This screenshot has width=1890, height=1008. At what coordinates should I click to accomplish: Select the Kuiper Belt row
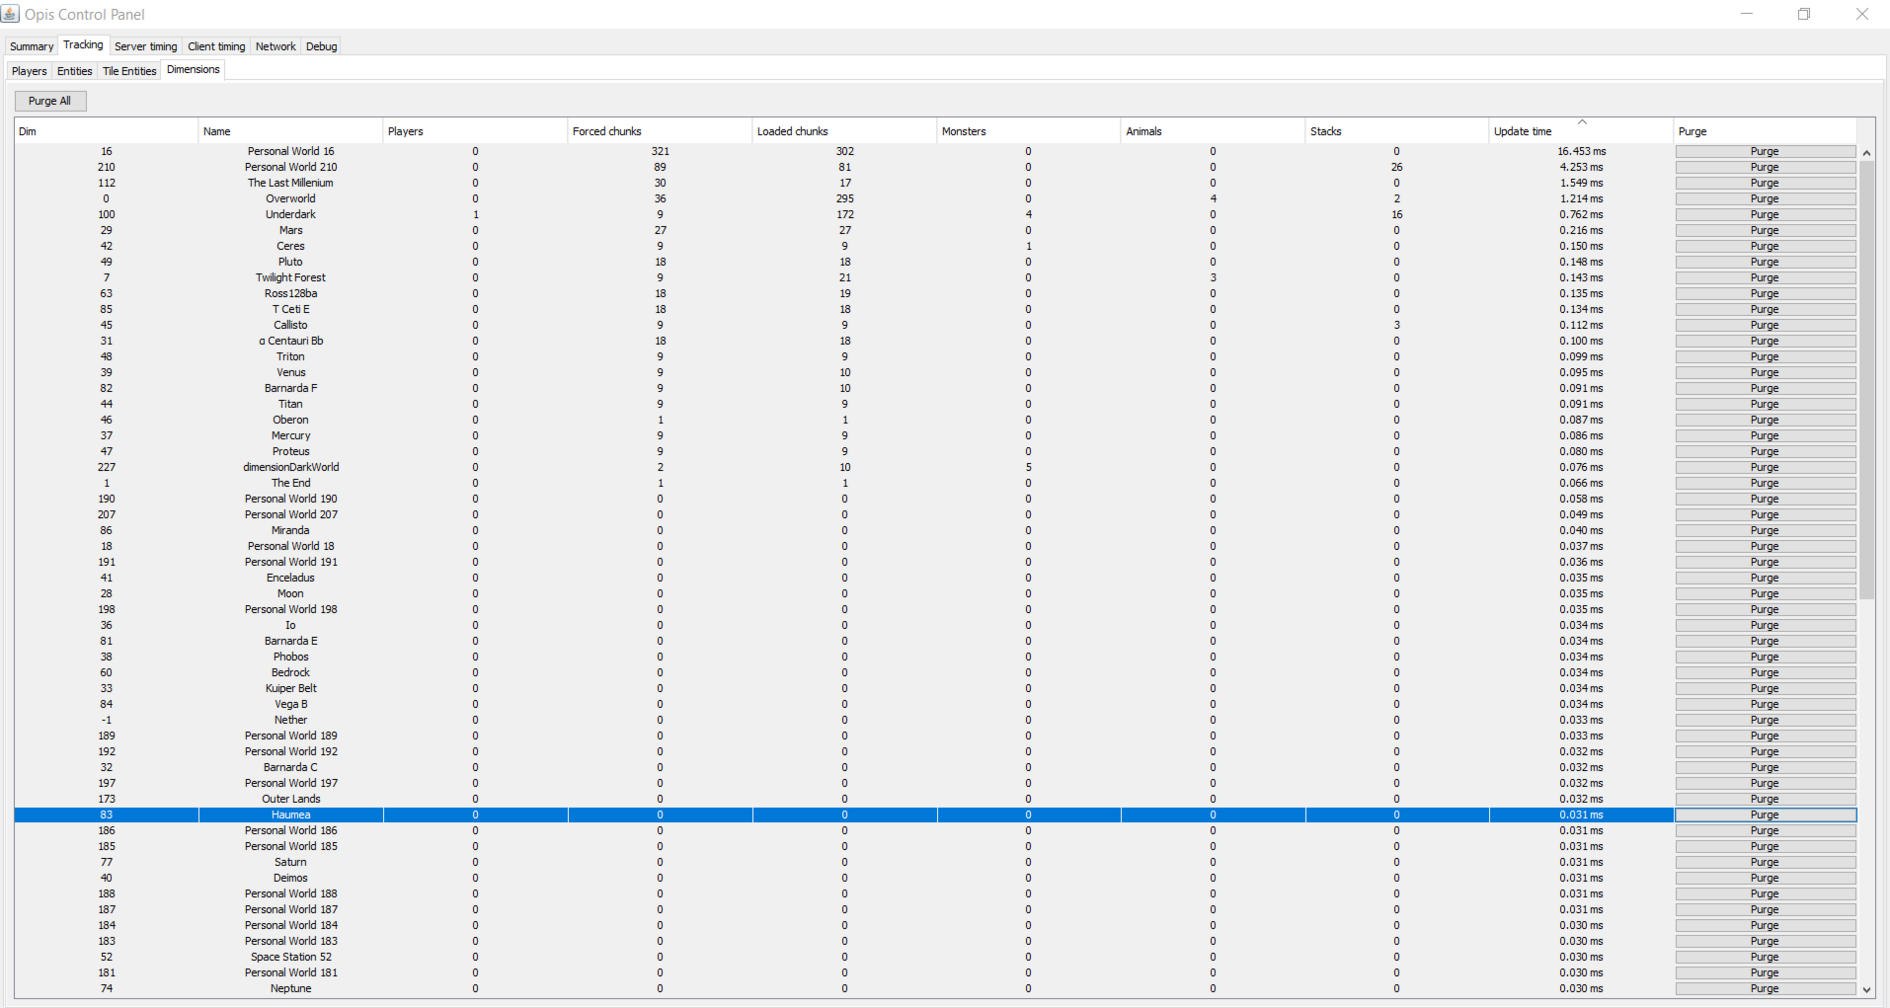tap(845, 688)
